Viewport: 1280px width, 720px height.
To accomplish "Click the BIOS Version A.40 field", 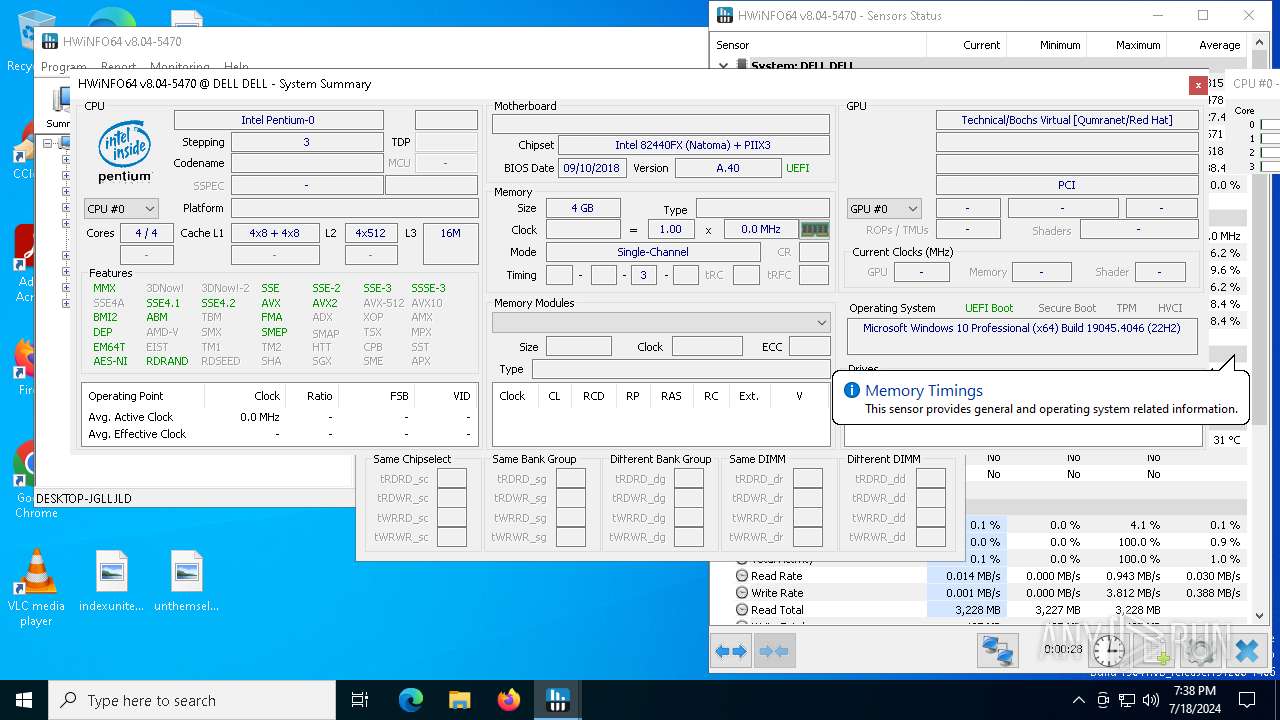I will [x=728, y=168].
